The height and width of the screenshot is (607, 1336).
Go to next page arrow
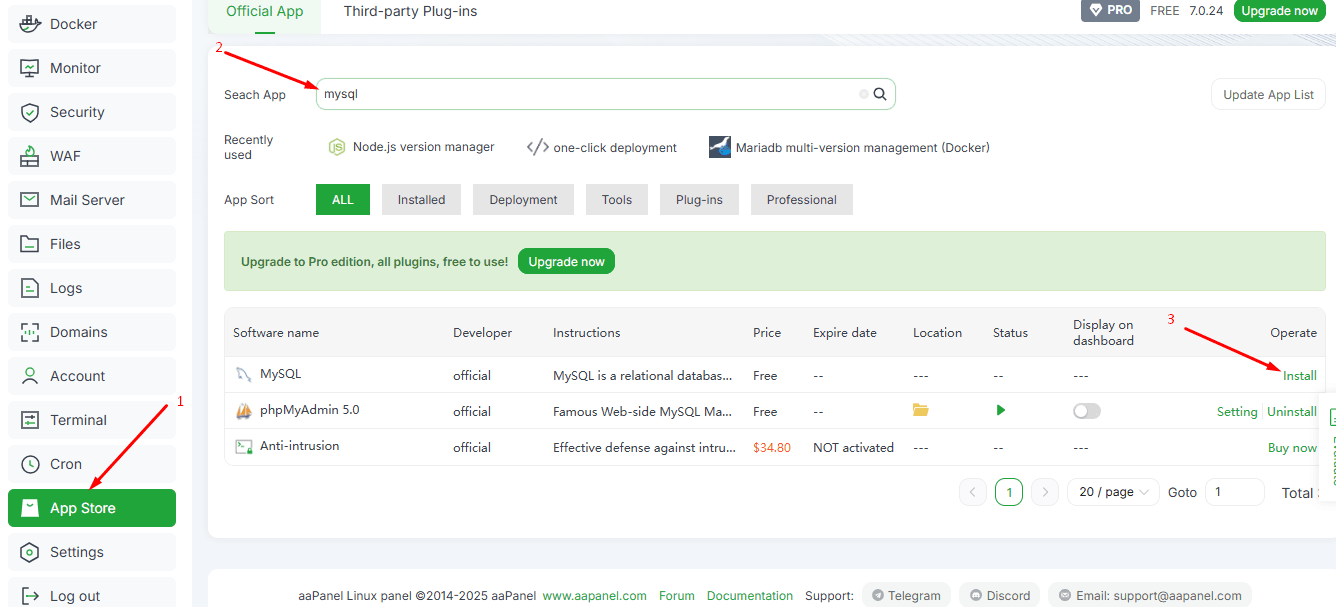pyautogui.click(x=1044, y=492)
